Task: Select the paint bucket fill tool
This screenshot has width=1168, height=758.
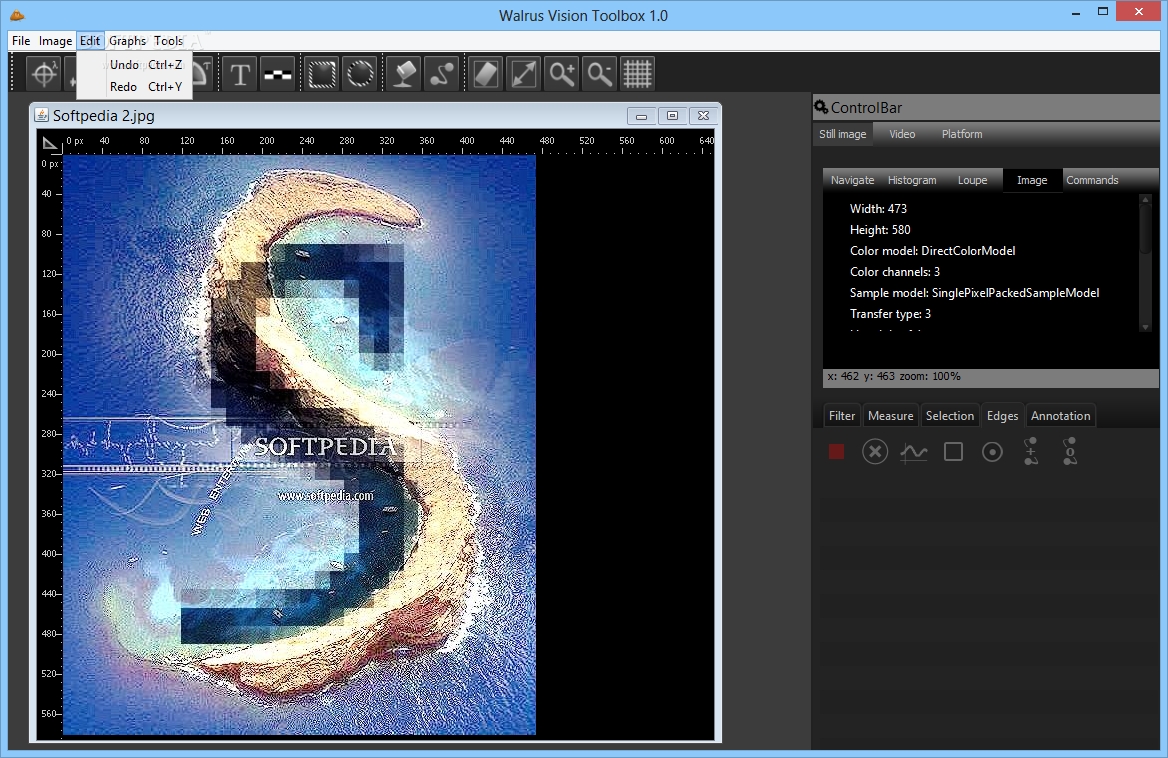Action: pyautogui.click(x=404, y=74)
